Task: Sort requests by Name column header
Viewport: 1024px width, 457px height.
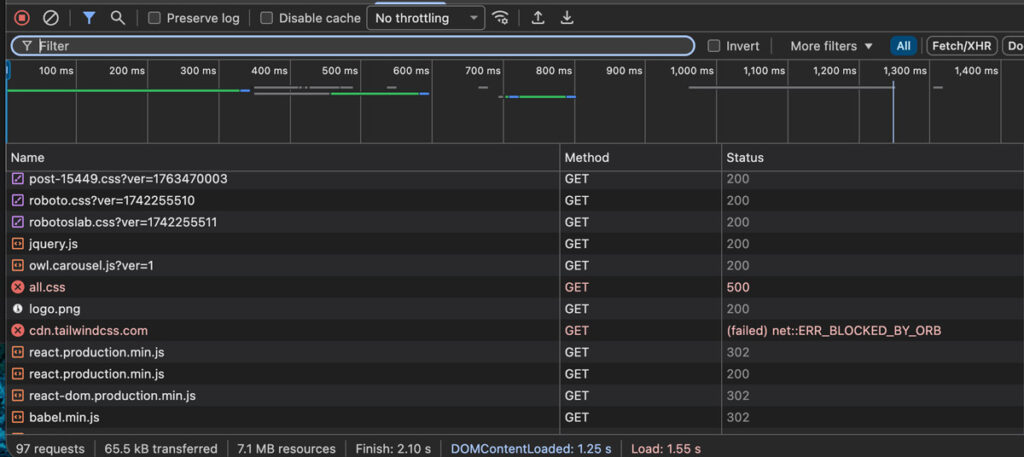Action: point(28,157)
